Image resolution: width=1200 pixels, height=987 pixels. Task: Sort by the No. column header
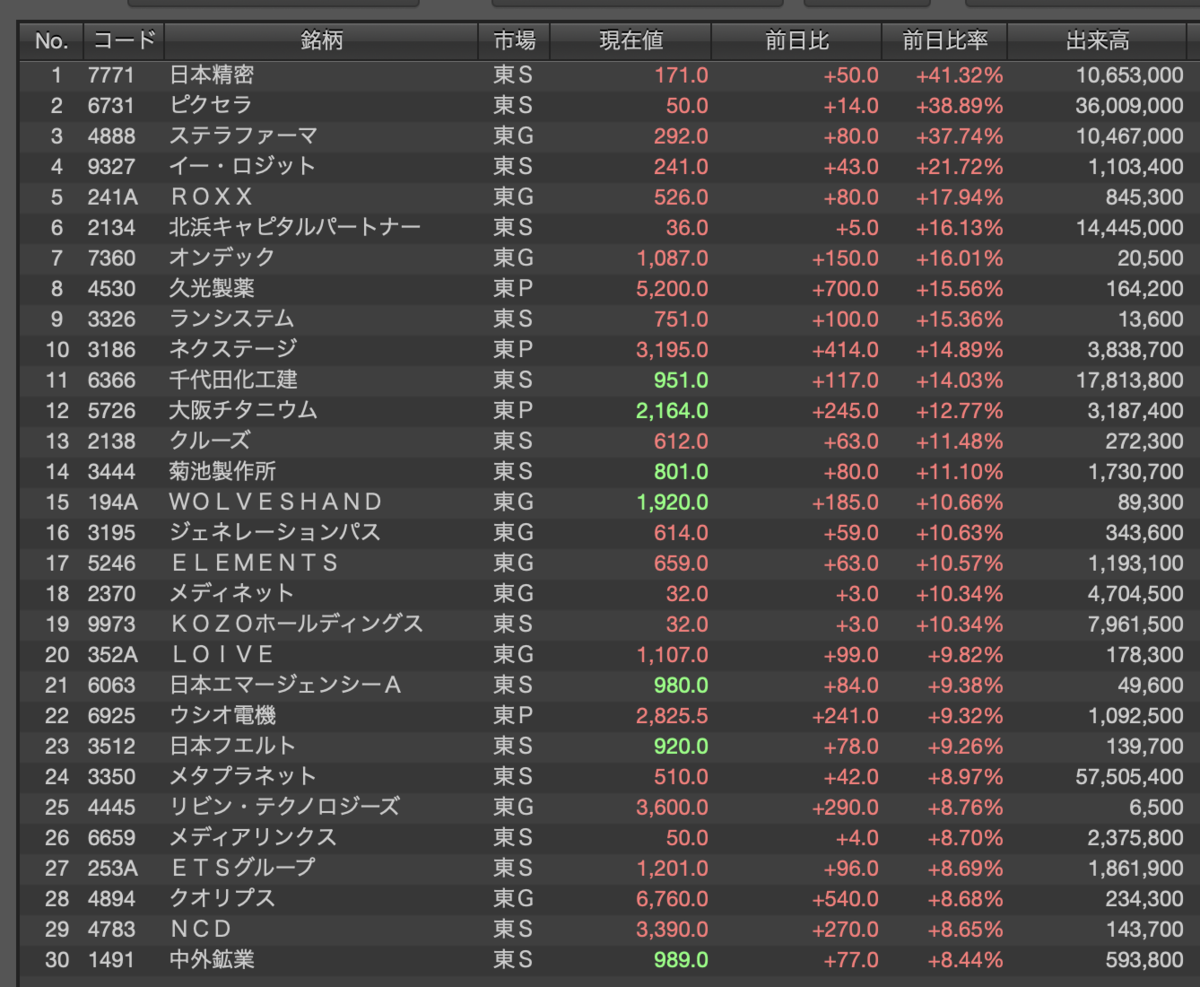click(x=51, y=41)
